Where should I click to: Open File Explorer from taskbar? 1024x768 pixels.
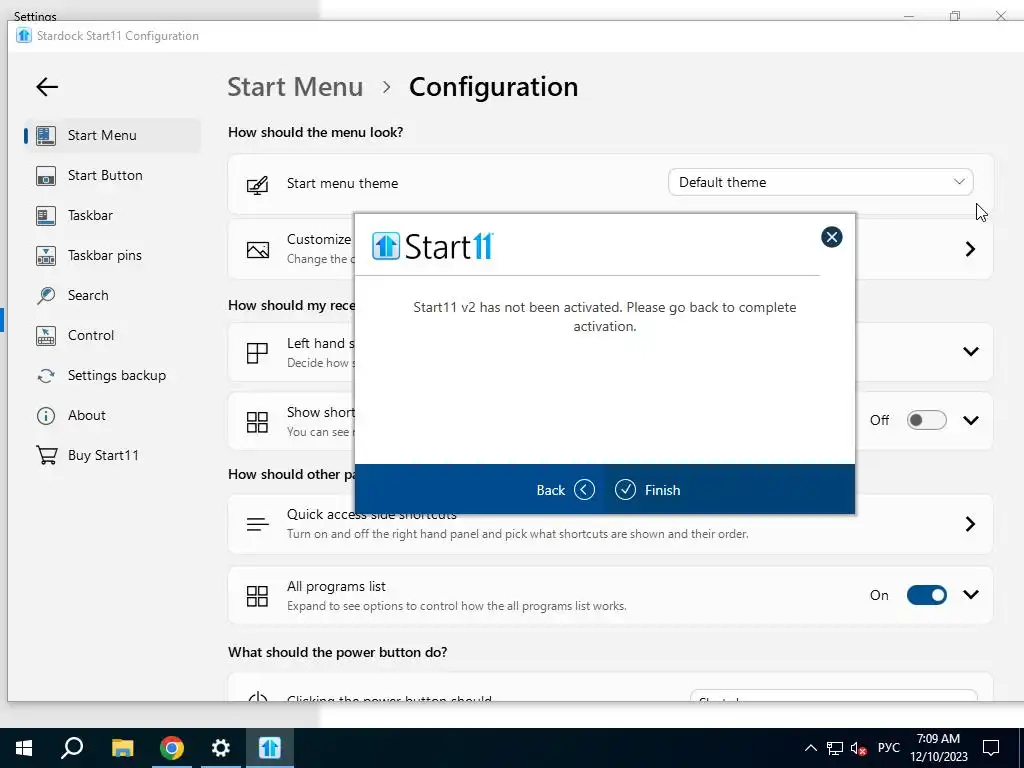click(x=122, y=748)
